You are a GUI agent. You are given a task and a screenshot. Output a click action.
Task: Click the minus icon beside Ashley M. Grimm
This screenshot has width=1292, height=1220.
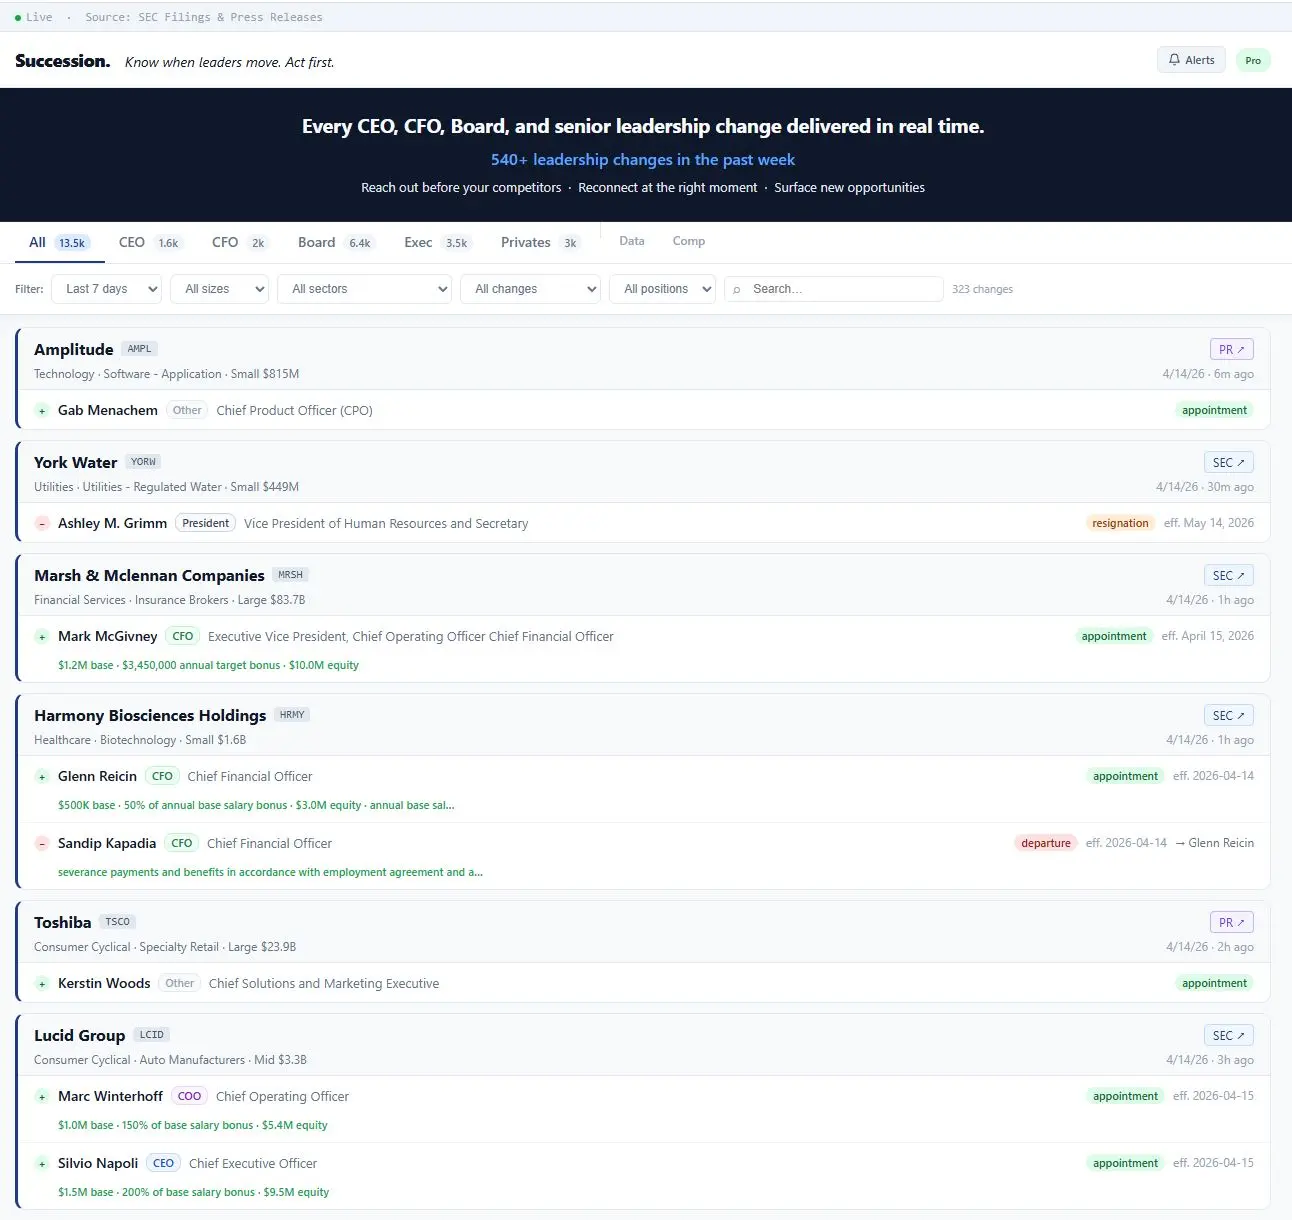(42, 524)
